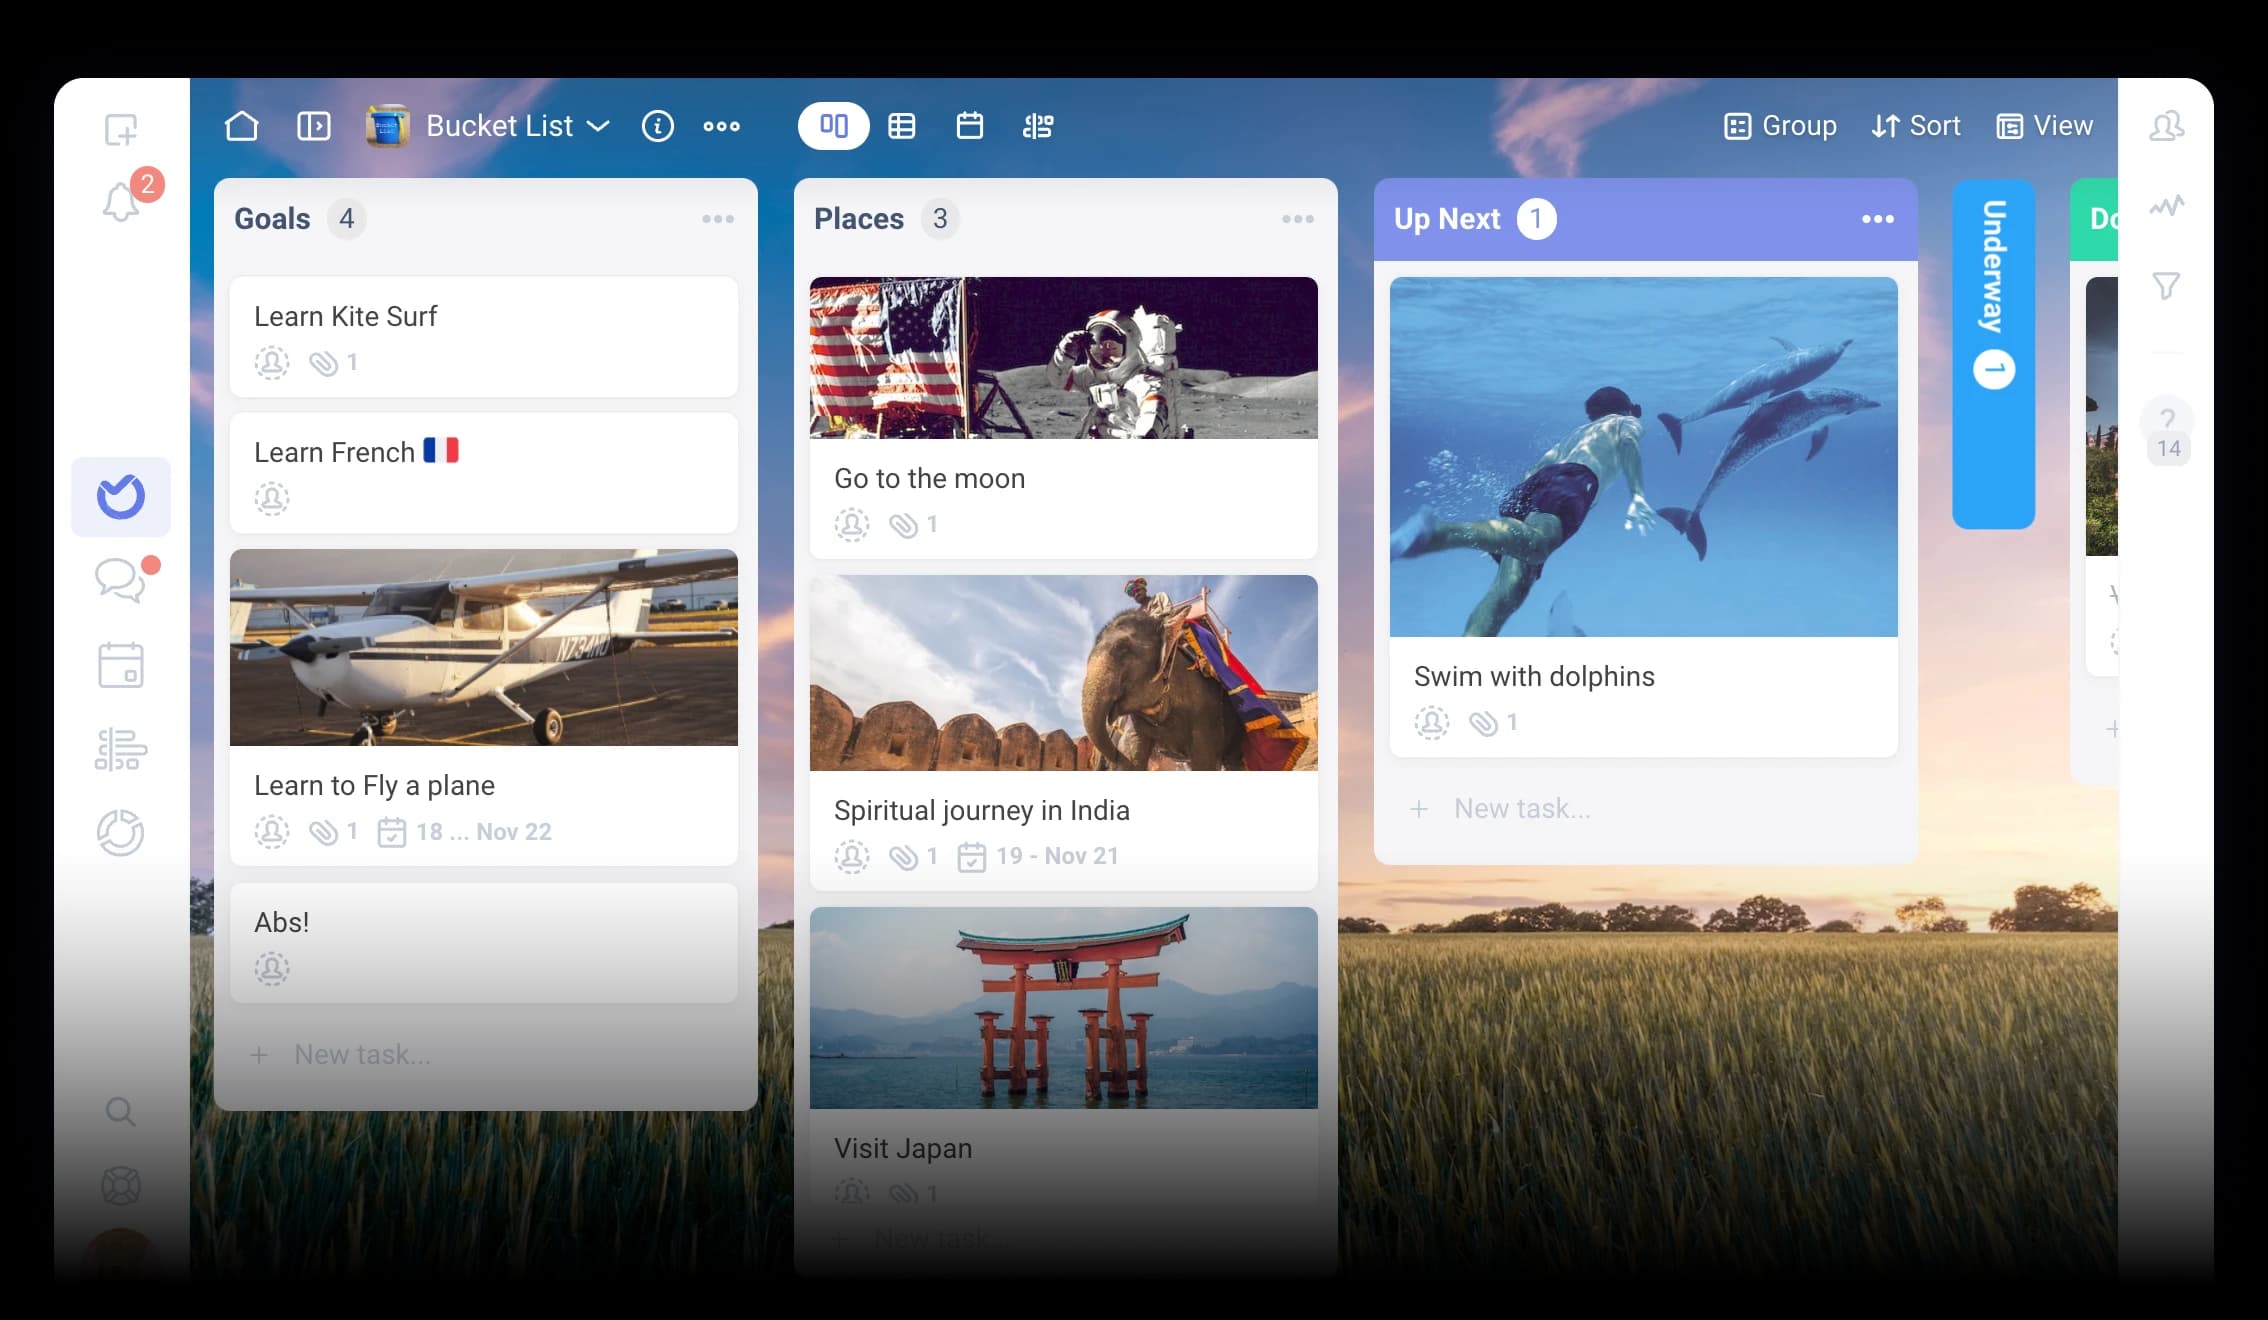The image size is (2268, 1320).
Task: Toggle the sidebar panel icon
Action: click(313, 126)
